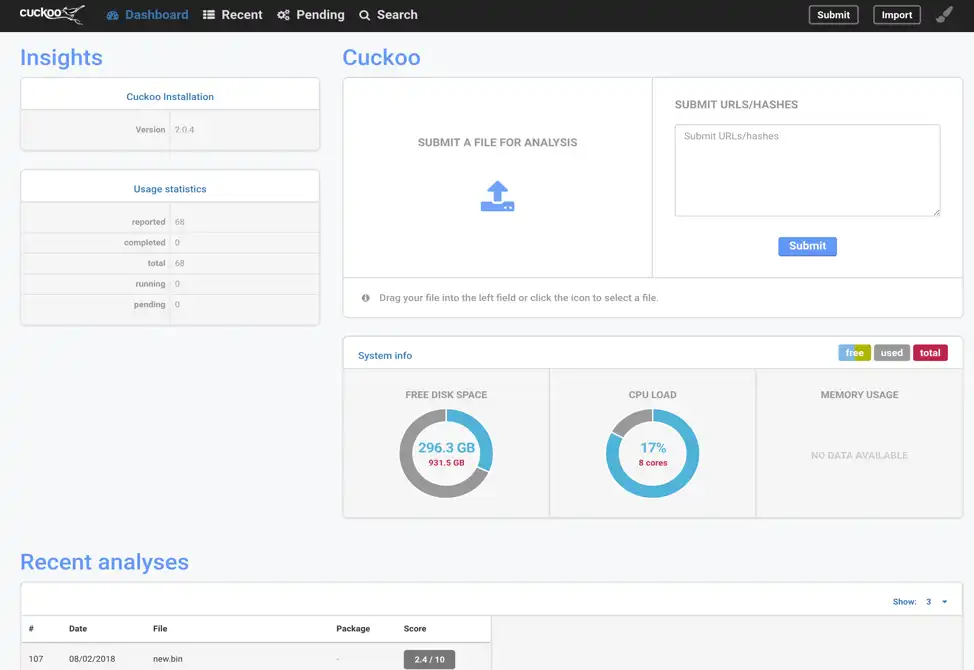The height and width of the screenshot is (670, 974).
Task: Click the Usage statistics panel title
Action: coord(170,189)
